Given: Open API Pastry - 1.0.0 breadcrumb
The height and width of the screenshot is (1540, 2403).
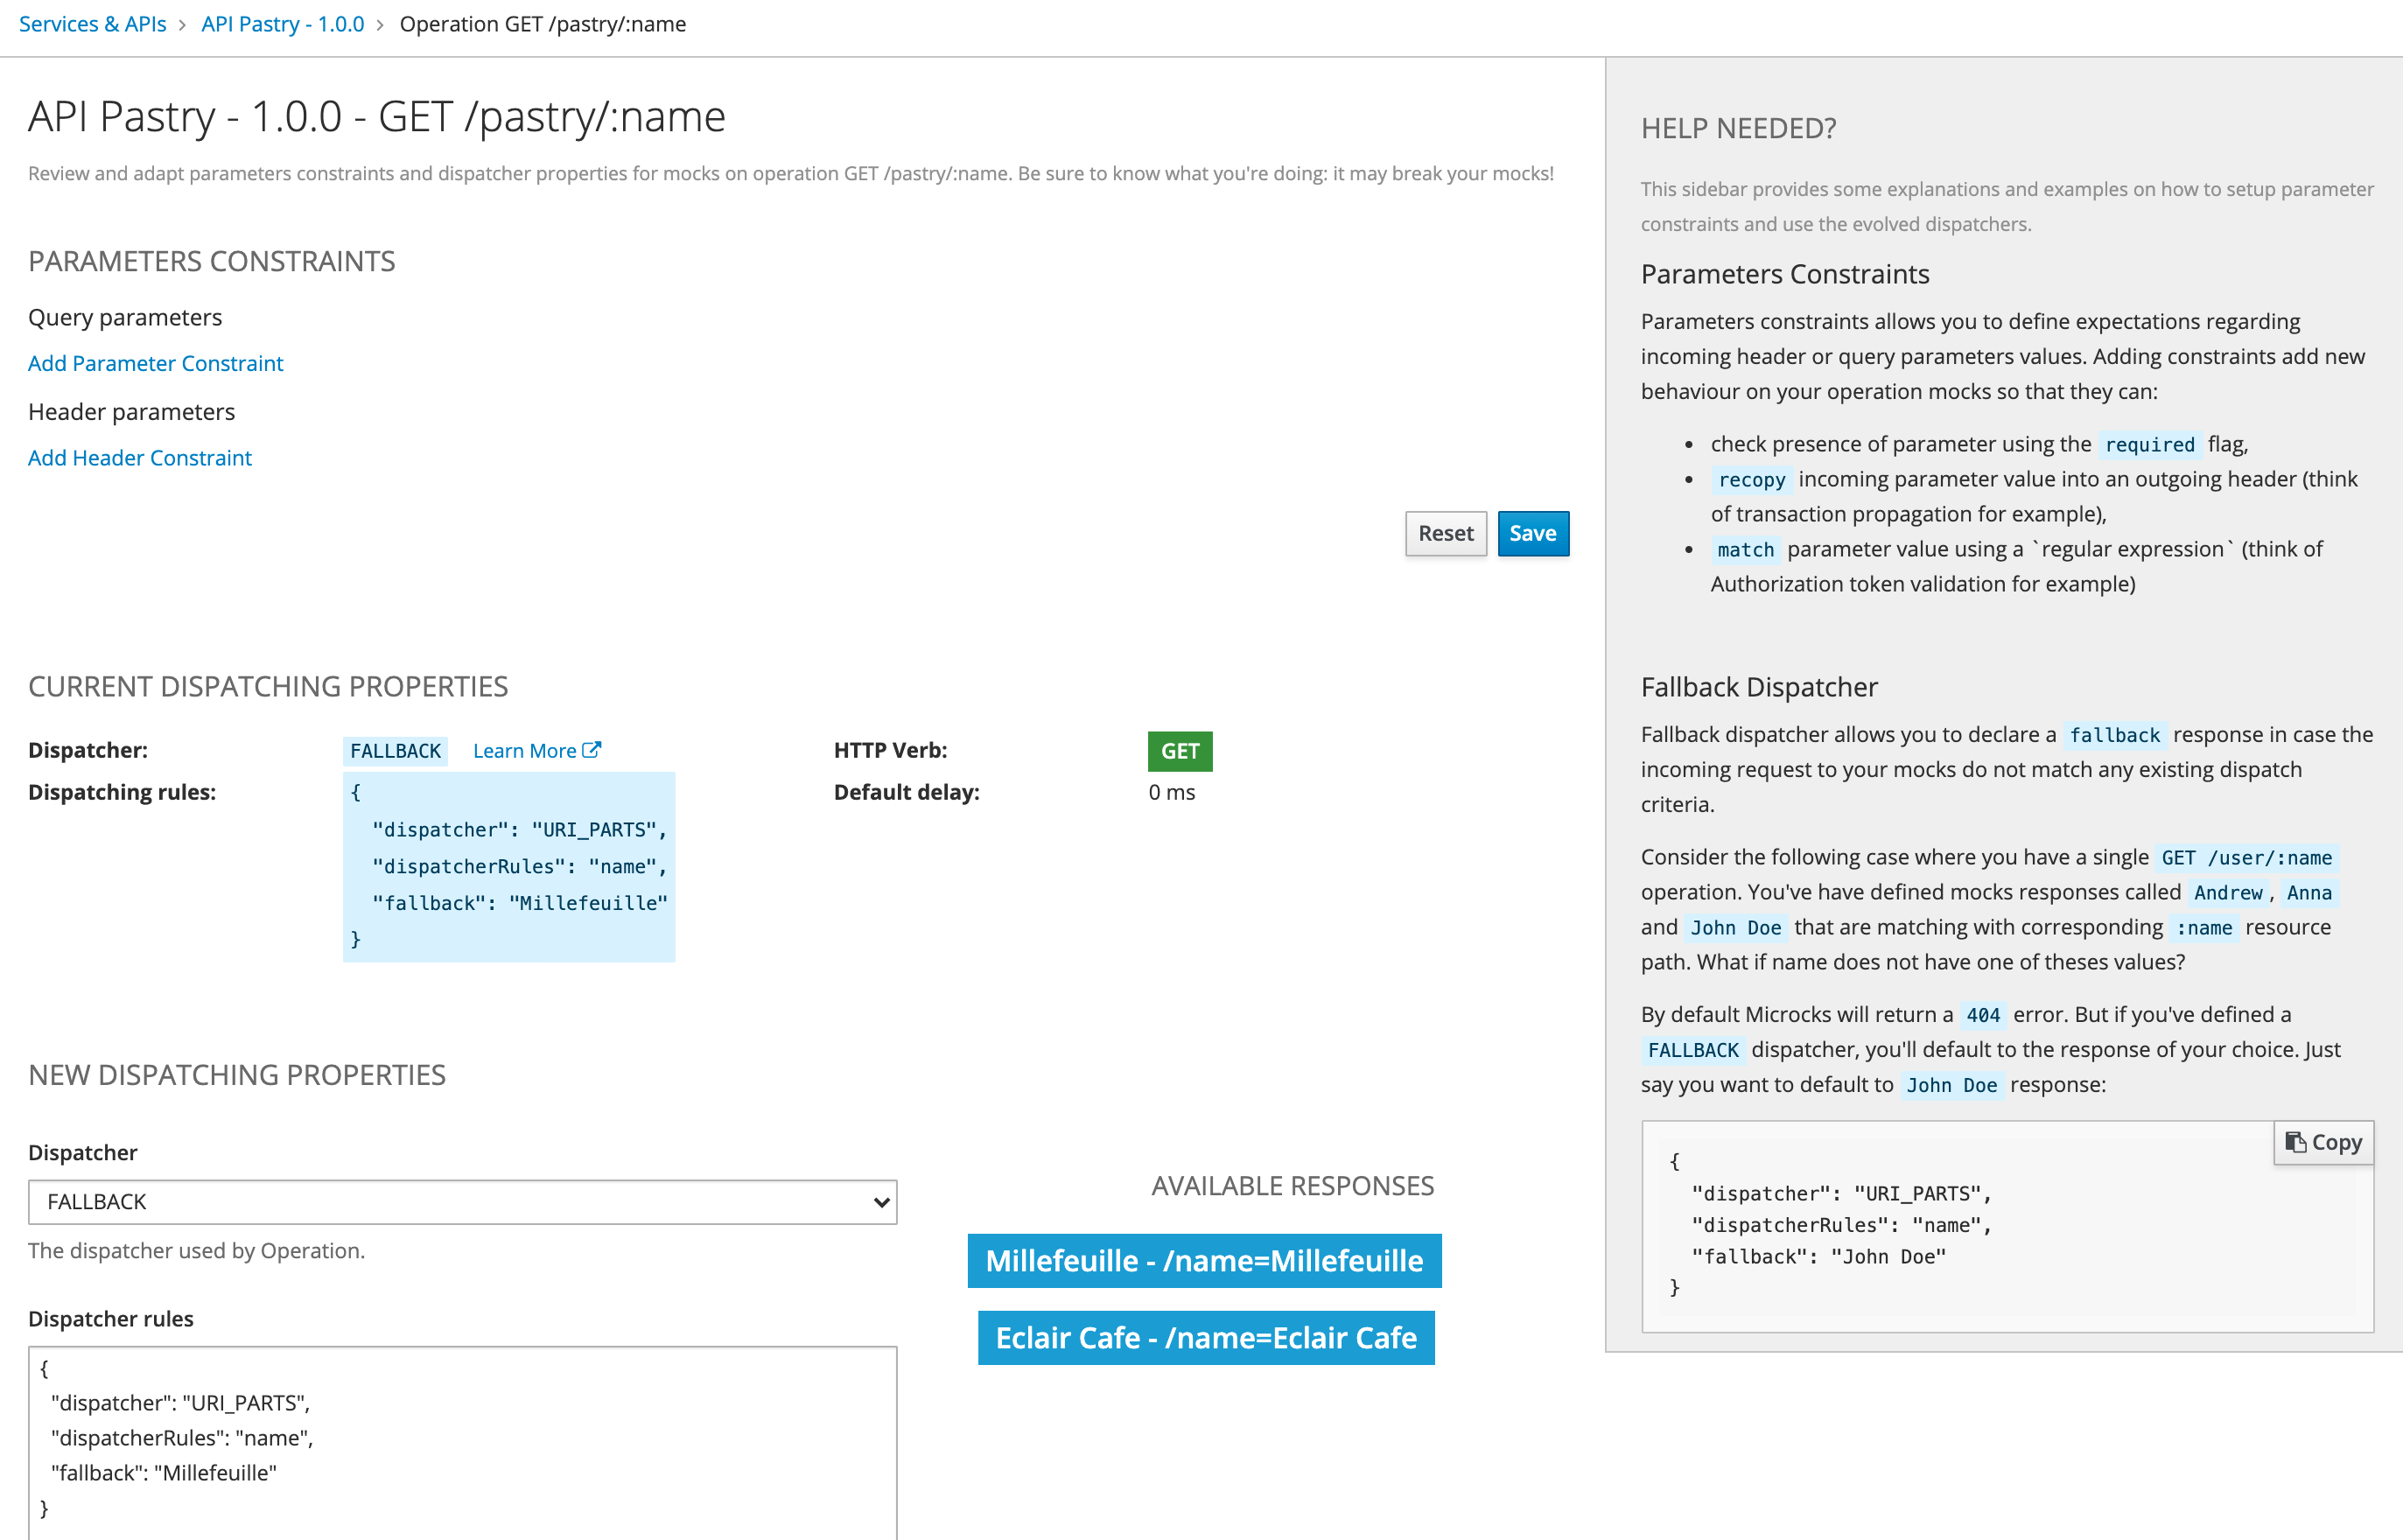Looking at the screenshot, I should click(x=282, y=23).
